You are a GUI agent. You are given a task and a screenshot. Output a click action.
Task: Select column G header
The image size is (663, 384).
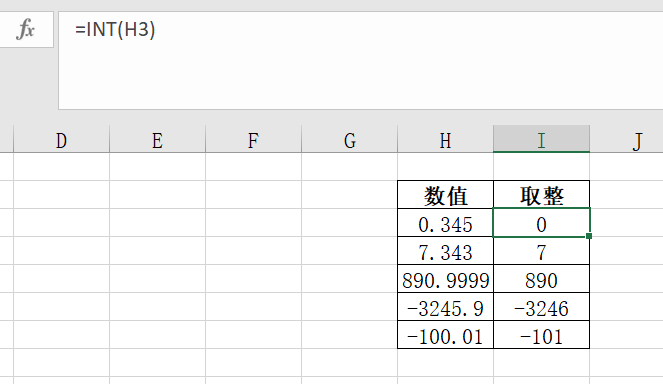click(x=349, y=139)
